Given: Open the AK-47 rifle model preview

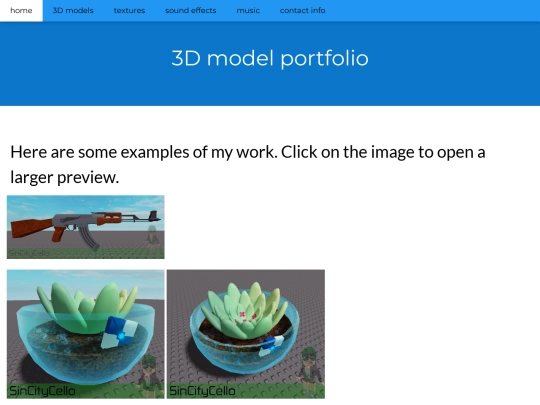Looking at the screenshot, I should 86,227.
